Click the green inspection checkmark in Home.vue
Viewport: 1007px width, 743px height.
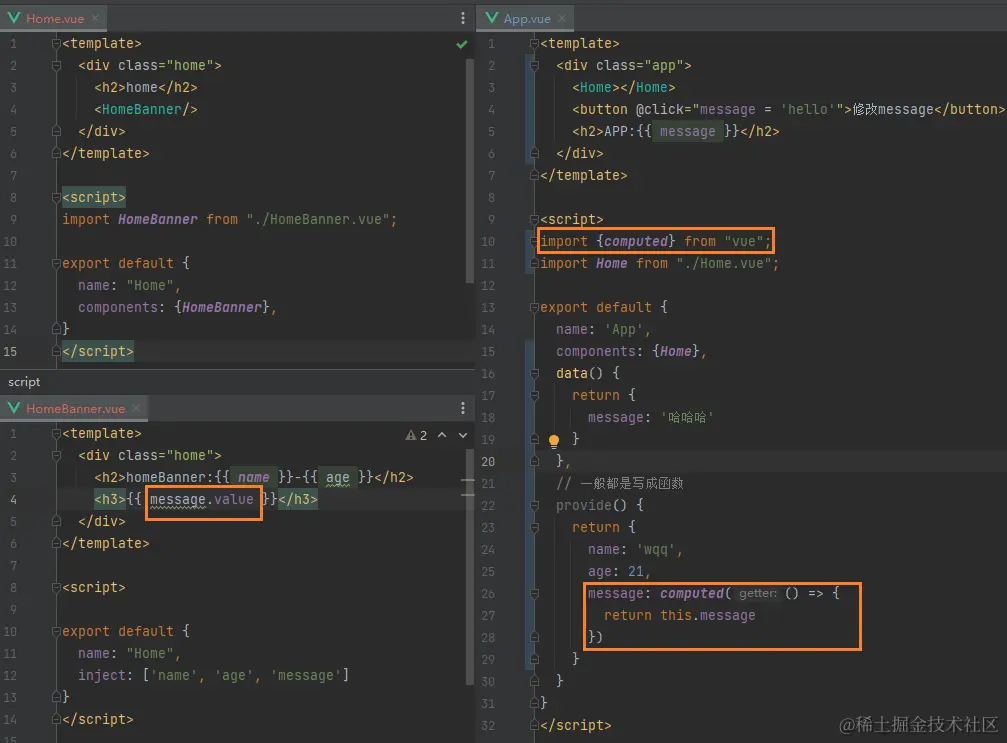[461, 44]
